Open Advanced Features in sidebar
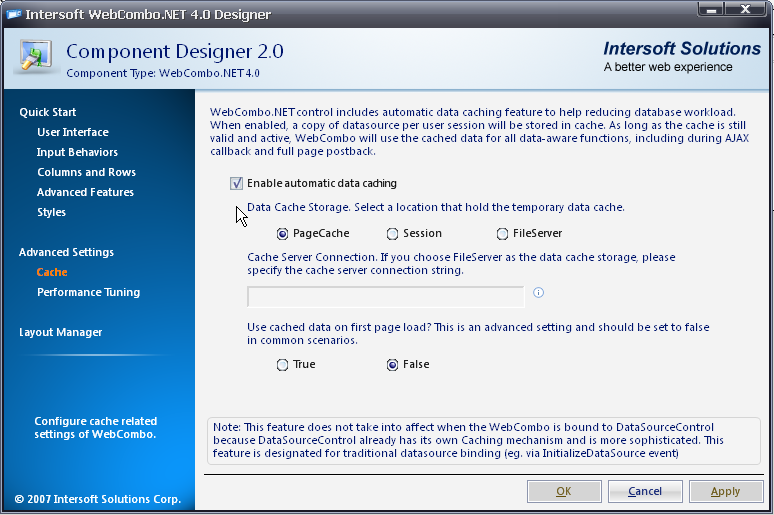This screenshot has height=515, width=774. [85, 192]
